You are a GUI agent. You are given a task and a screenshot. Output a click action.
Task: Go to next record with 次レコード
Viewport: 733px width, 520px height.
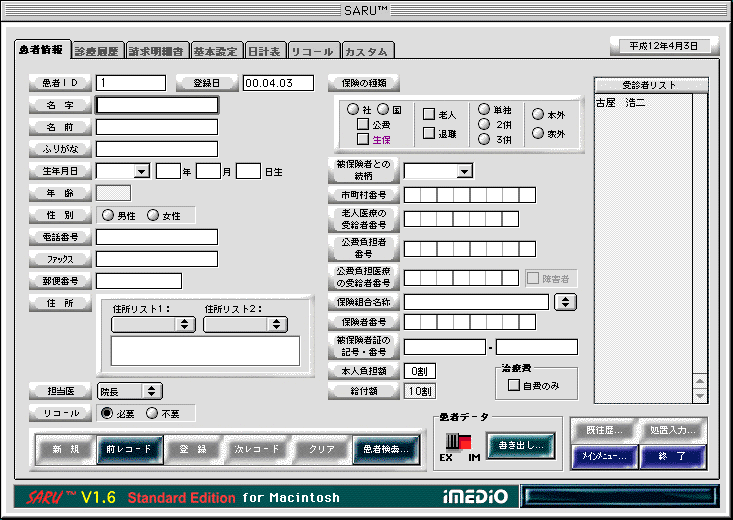[257, 449]
